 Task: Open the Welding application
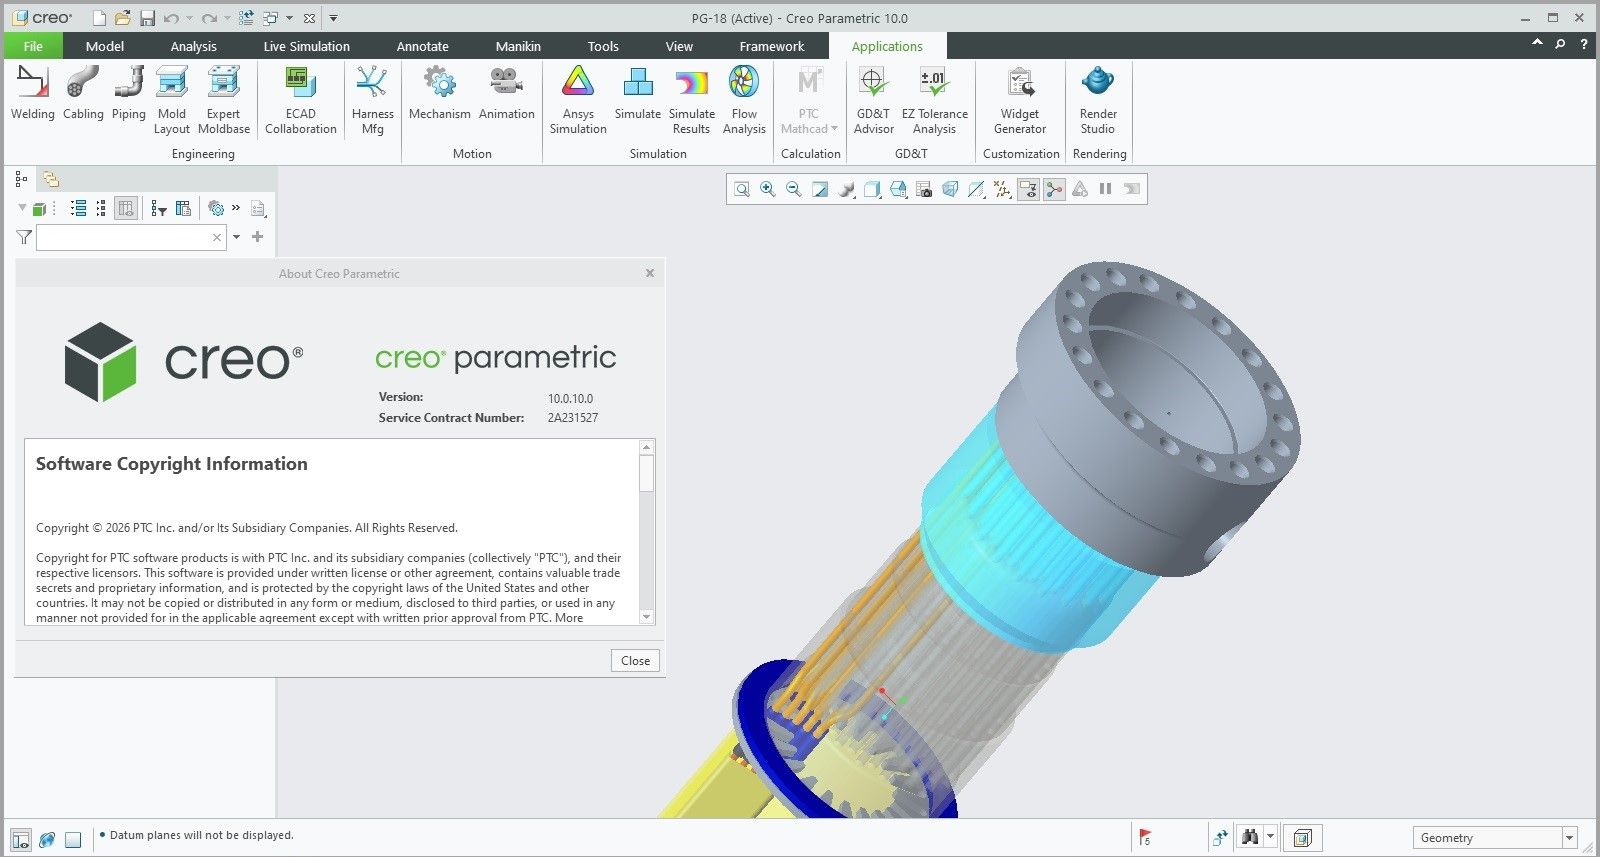tap(32, 95)
